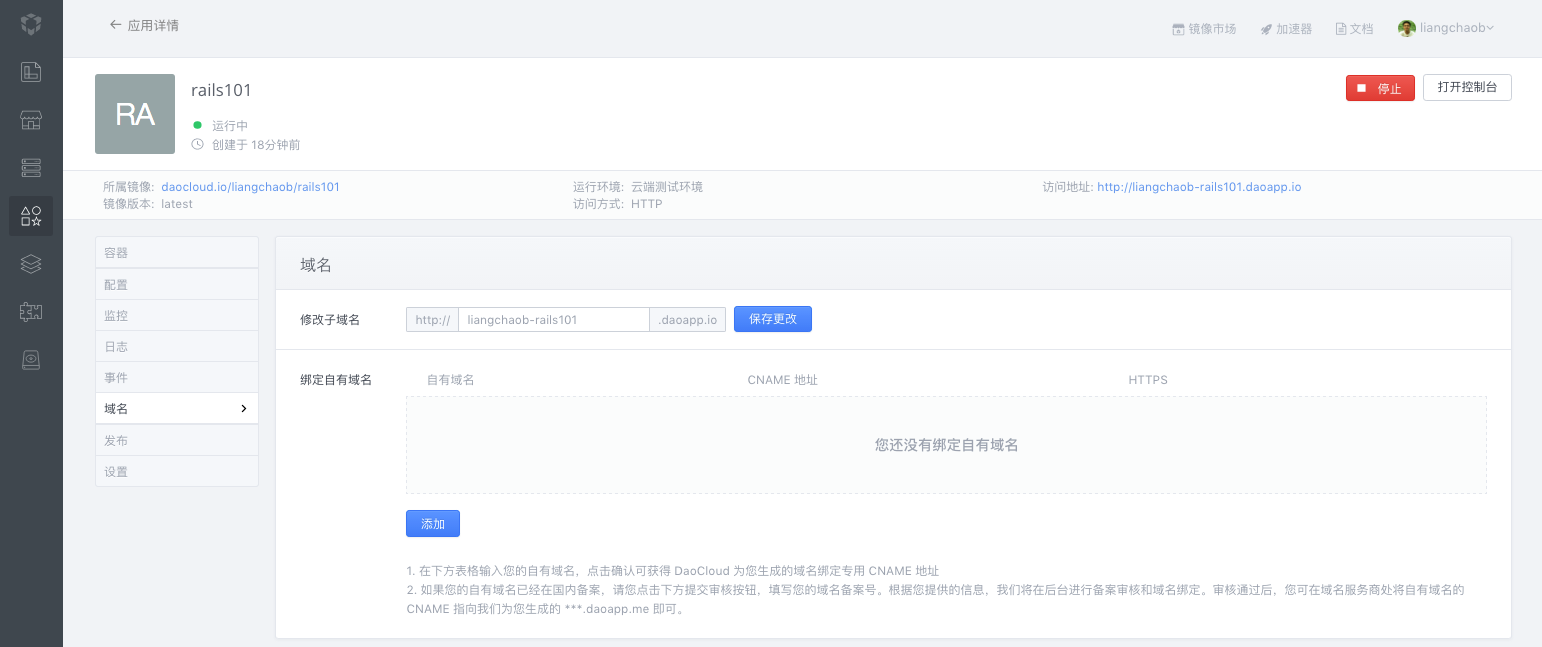Select the 配置 tab

coord(177,284)
